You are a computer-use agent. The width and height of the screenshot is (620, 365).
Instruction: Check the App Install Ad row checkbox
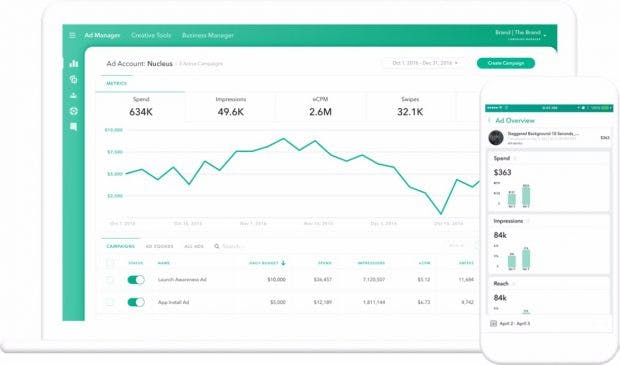(x=110, y=303)
